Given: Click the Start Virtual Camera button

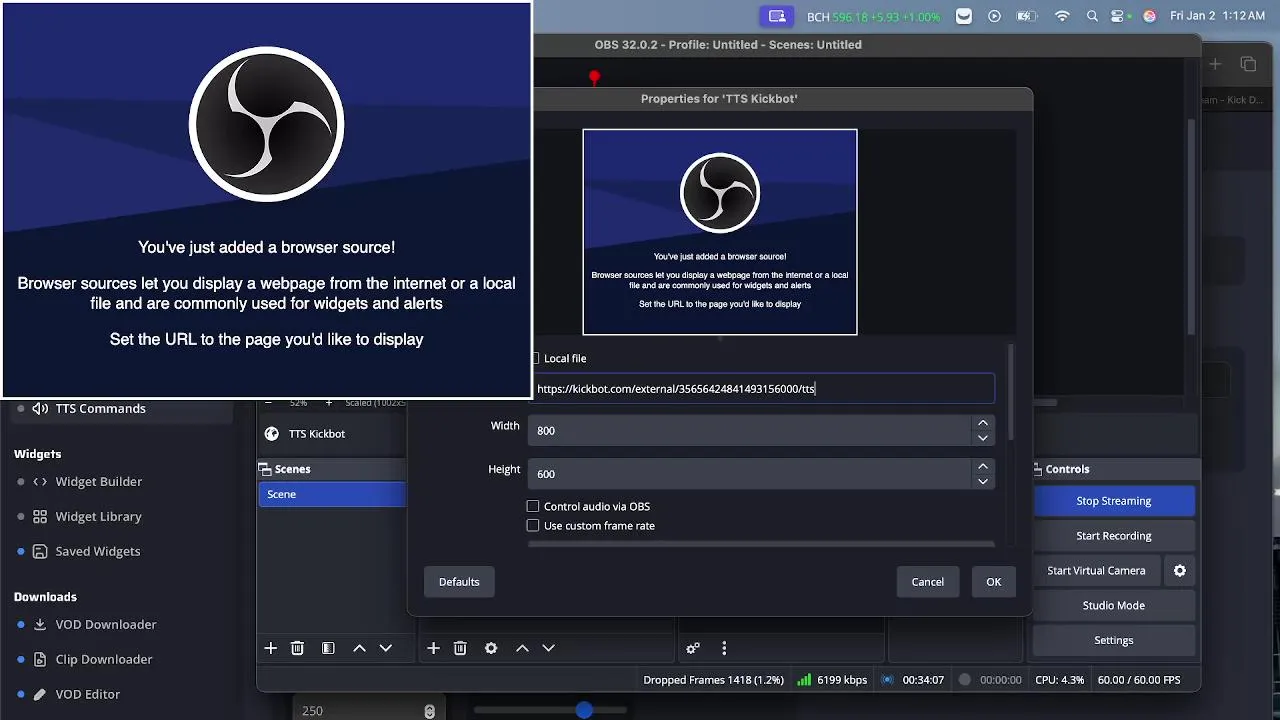Looking at the screenshot, I should click(x=1096, y=570).
